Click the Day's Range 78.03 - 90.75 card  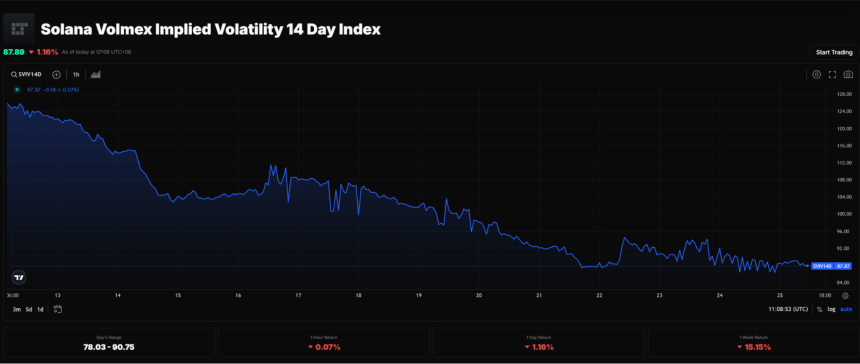tap(109, 343)
